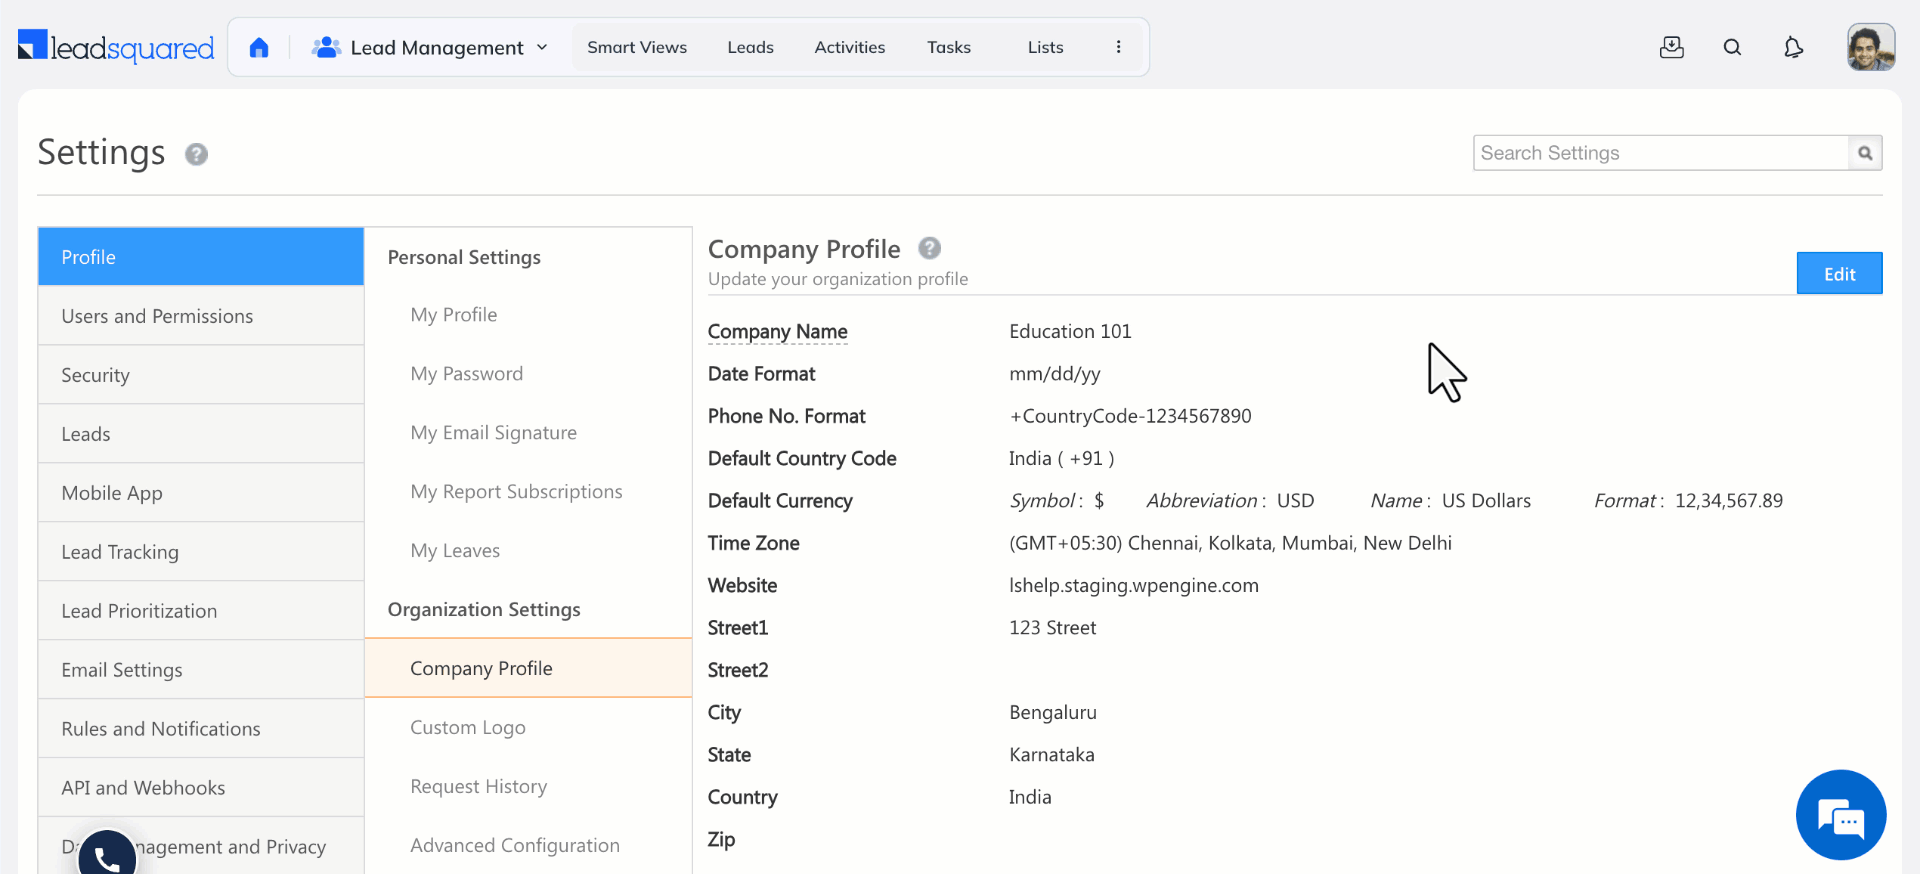Click help icon beside Settings title
The width and height of the screenshot is (1920, 874).
click(x=196, y=154)
